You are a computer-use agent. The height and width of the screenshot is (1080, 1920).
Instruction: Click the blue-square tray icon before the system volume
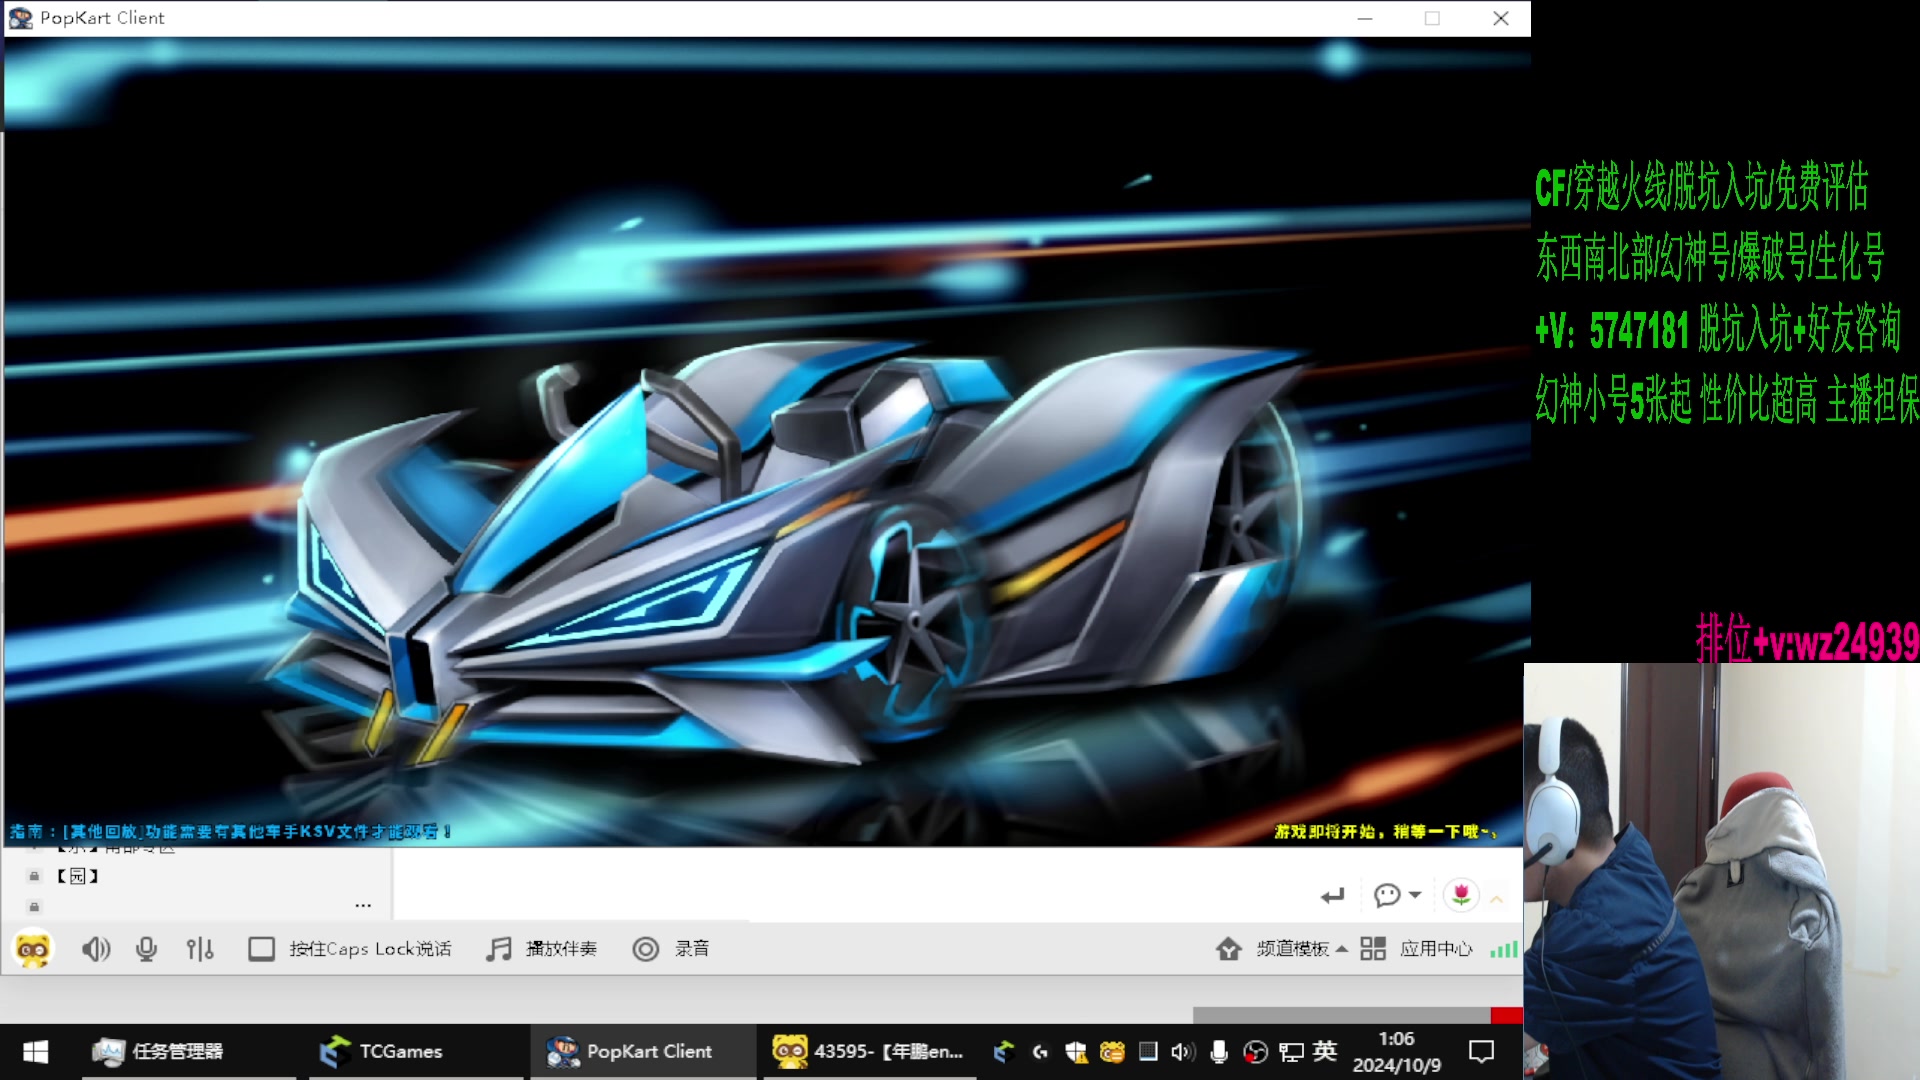(x=1148, y=1052)
